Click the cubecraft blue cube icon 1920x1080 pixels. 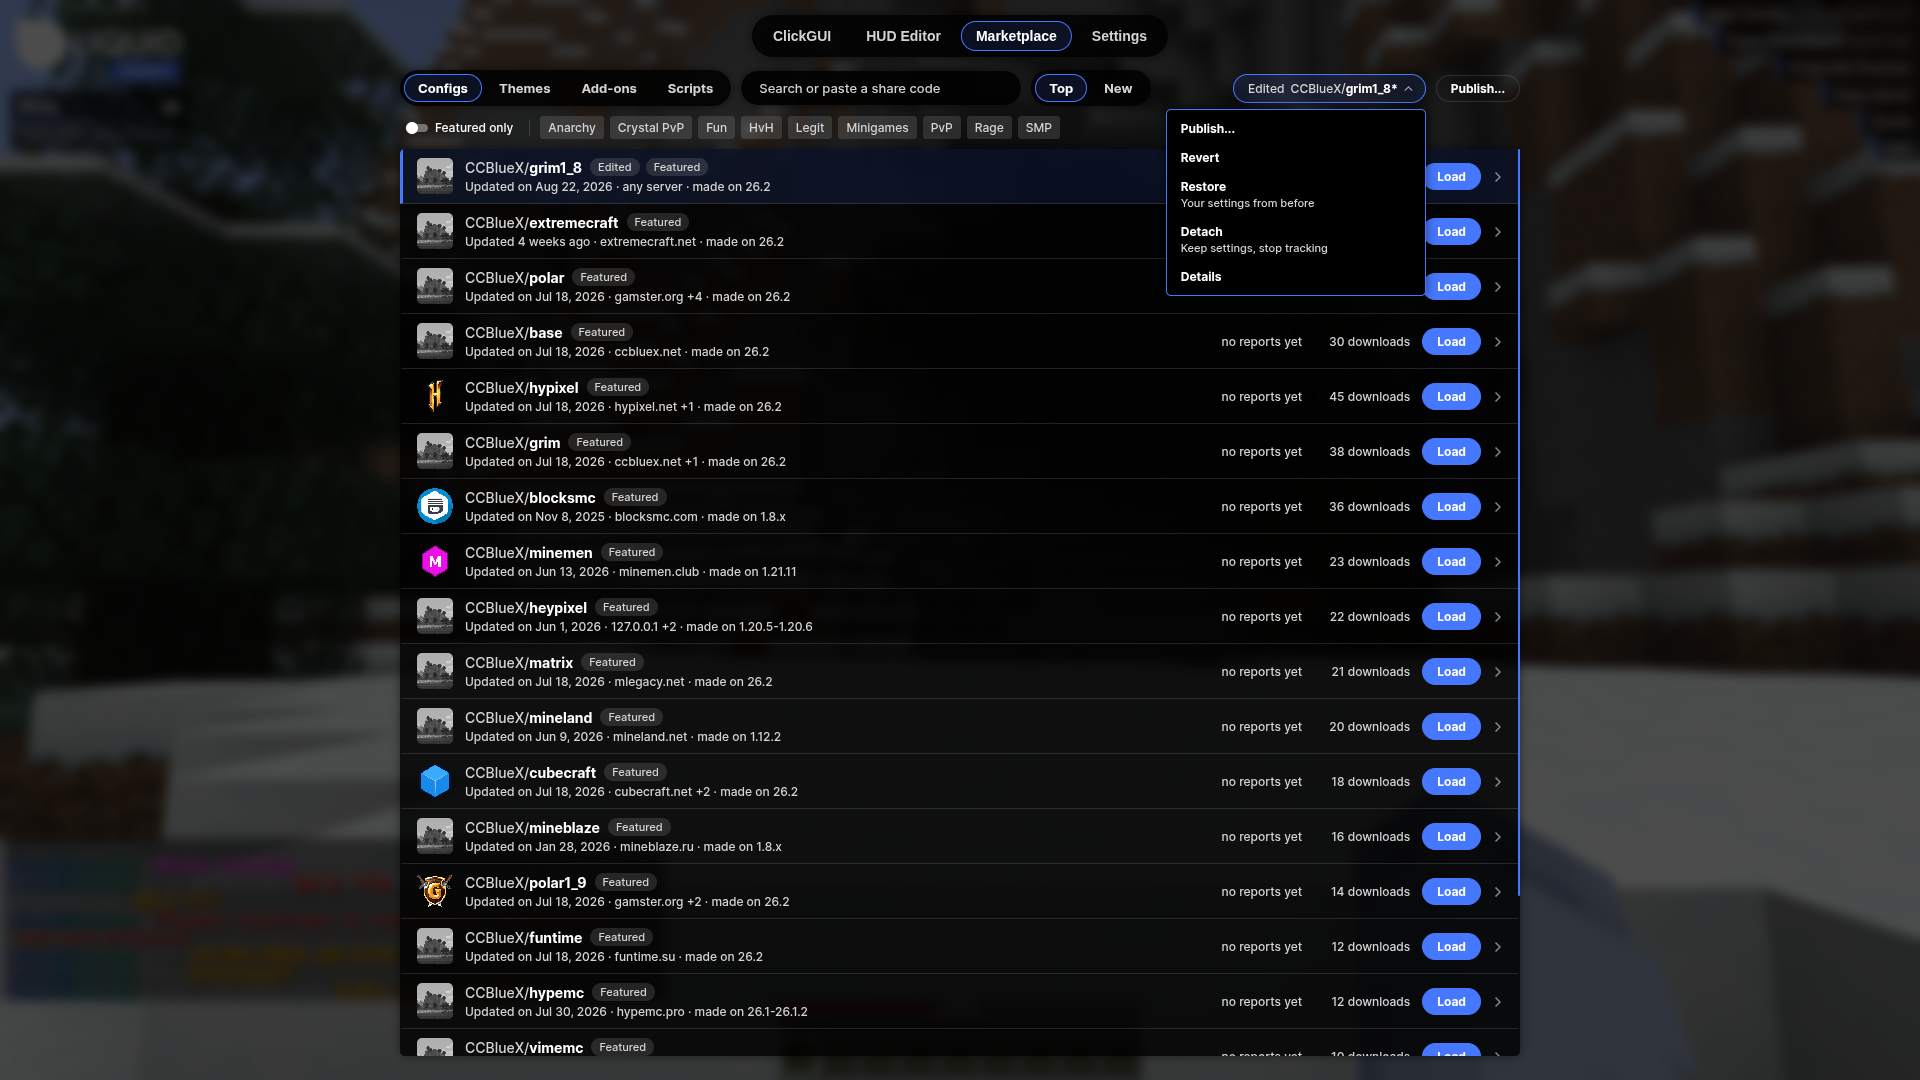pos(435,781)
